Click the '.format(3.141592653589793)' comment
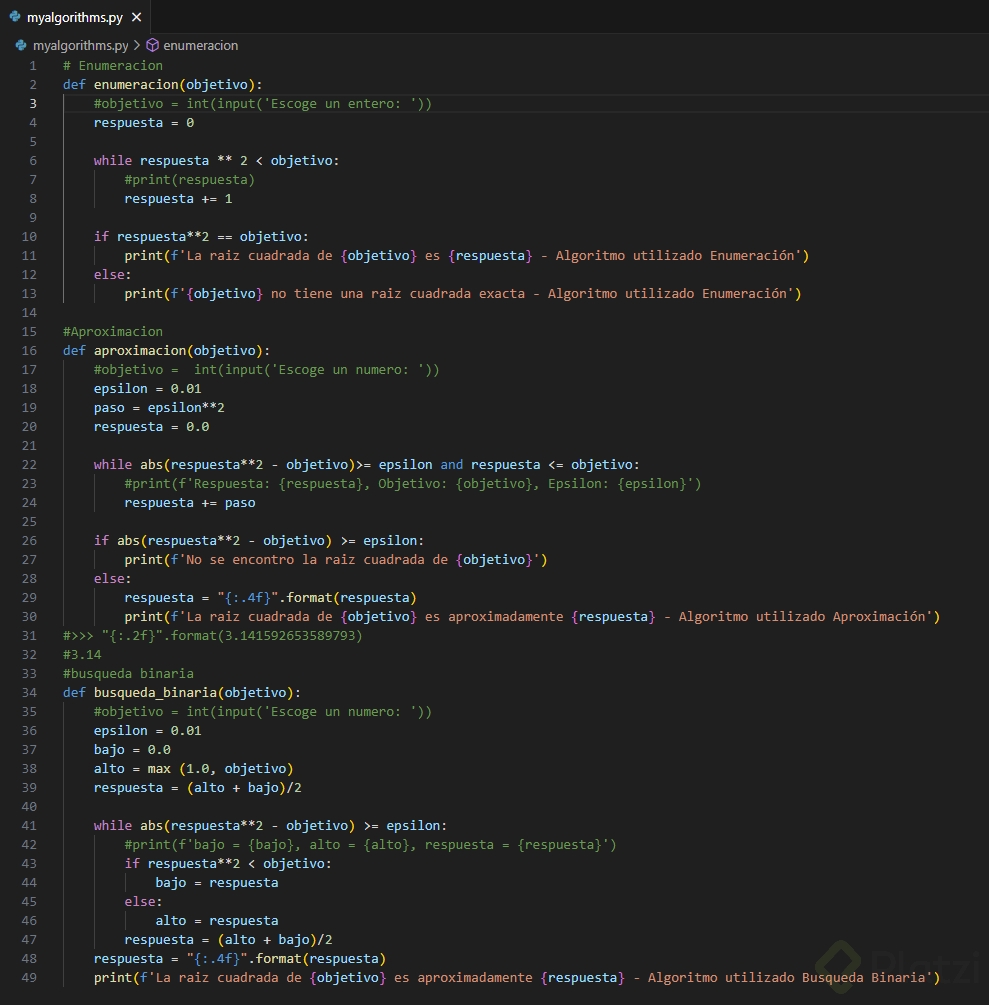This screenshot has height=1005, width=989. tap(213, 636)
